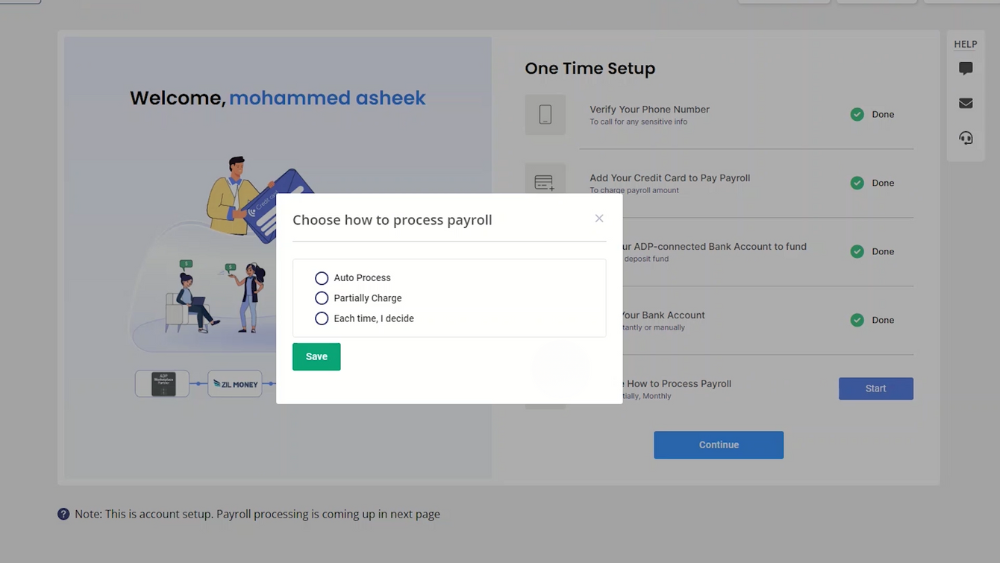Click the question mark icon beside the note
This screenshot has width=1000, height=563.
coord(63,514)
